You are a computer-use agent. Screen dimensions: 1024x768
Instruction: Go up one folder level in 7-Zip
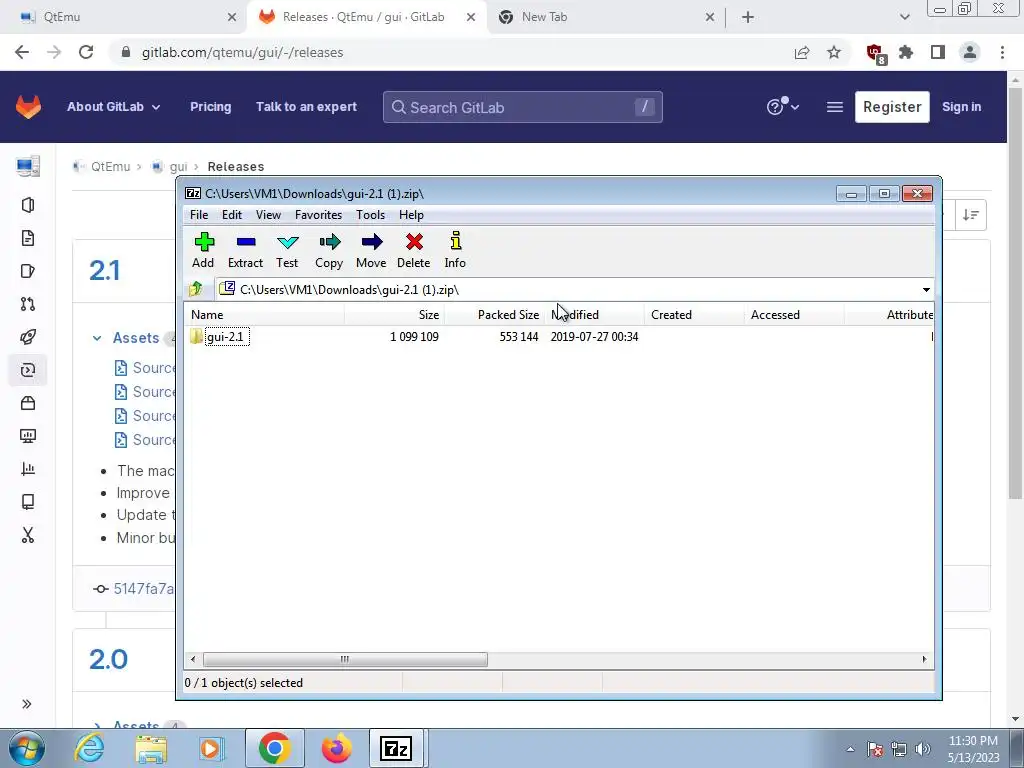coord(196,289)
